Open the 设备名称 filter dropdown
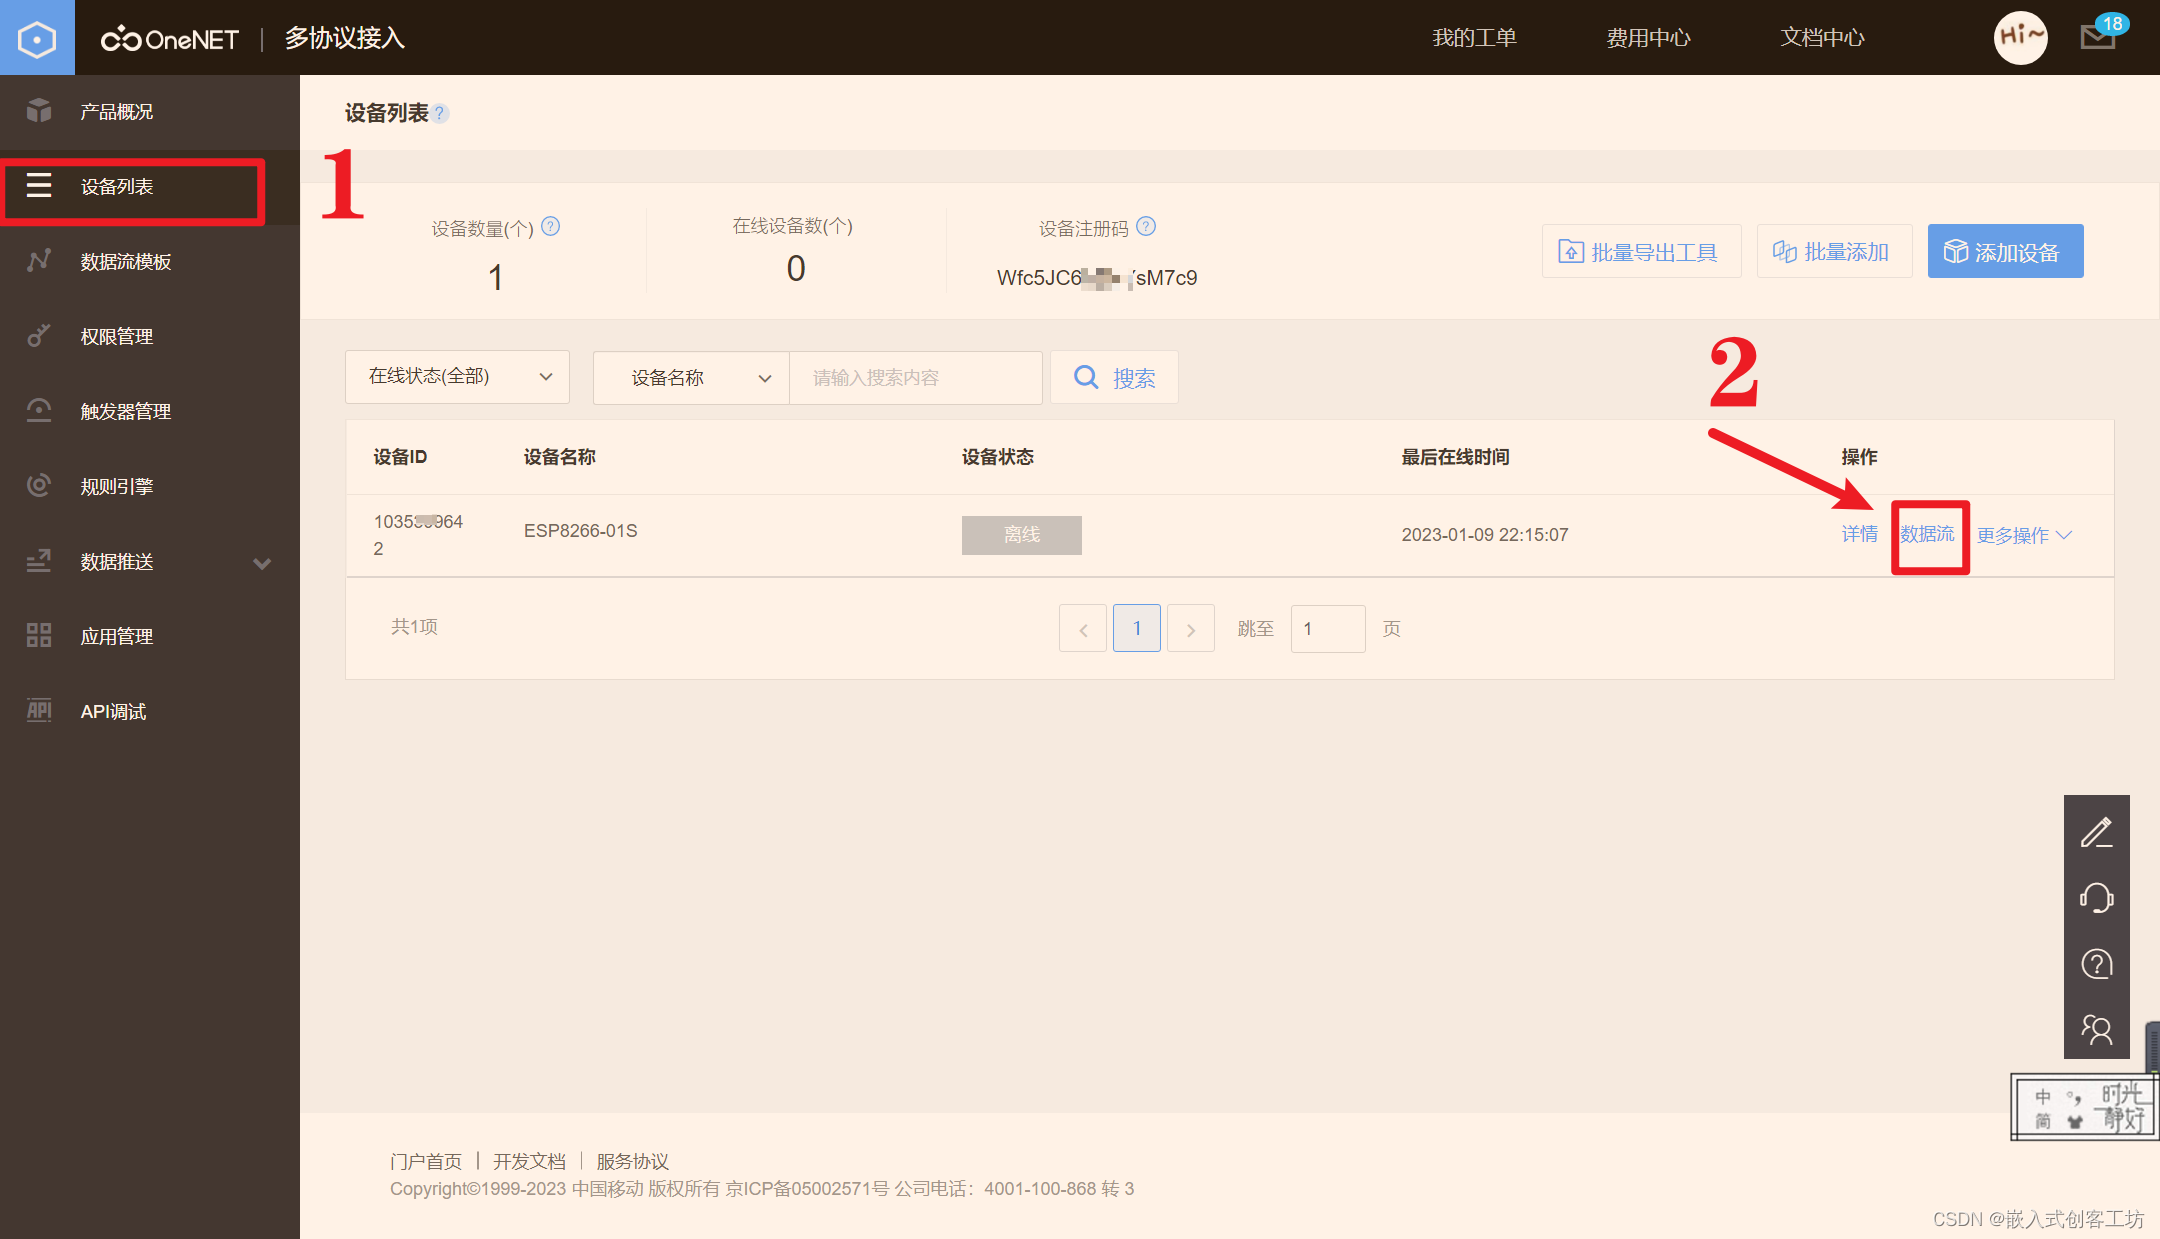 coord(690,377)
